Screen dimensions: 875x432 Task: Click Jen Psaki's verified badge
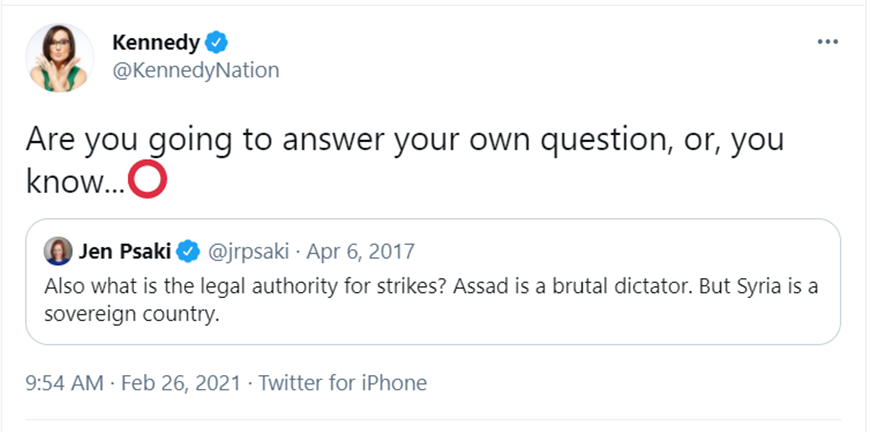[x=188, y=250]
